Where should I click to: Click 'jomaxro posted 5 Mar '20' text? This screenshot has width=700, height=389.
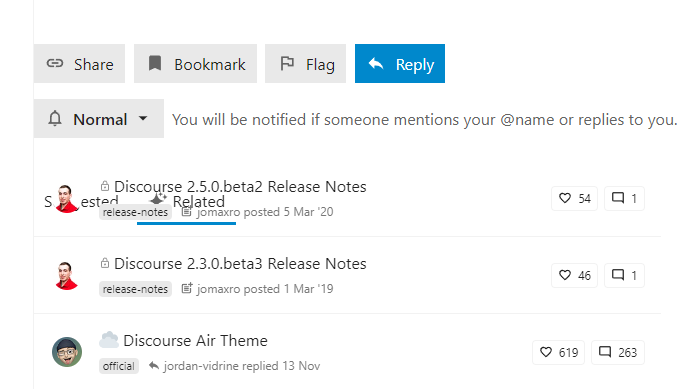pyautogui.click(x=265, y=212)
